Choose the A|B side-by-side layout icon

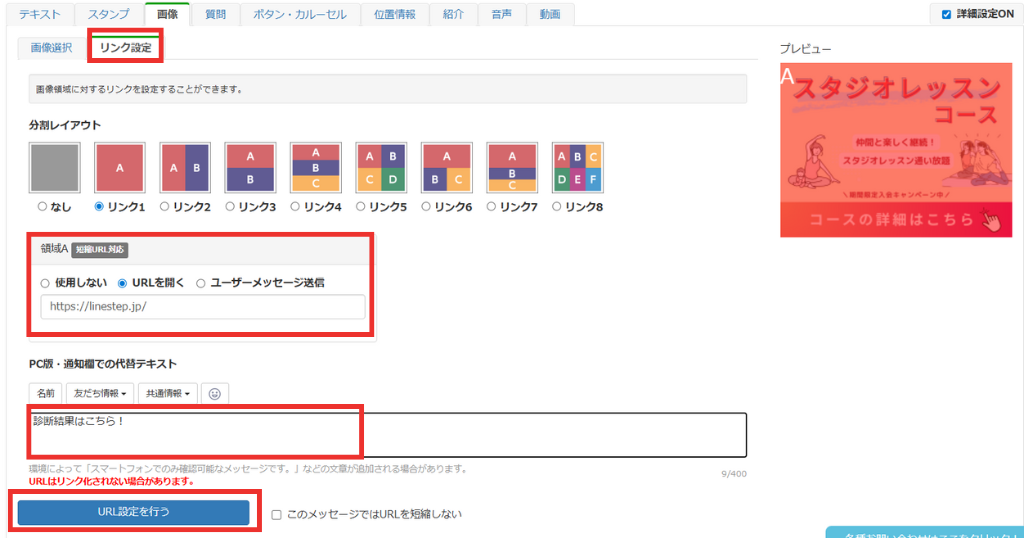(184, 167)
